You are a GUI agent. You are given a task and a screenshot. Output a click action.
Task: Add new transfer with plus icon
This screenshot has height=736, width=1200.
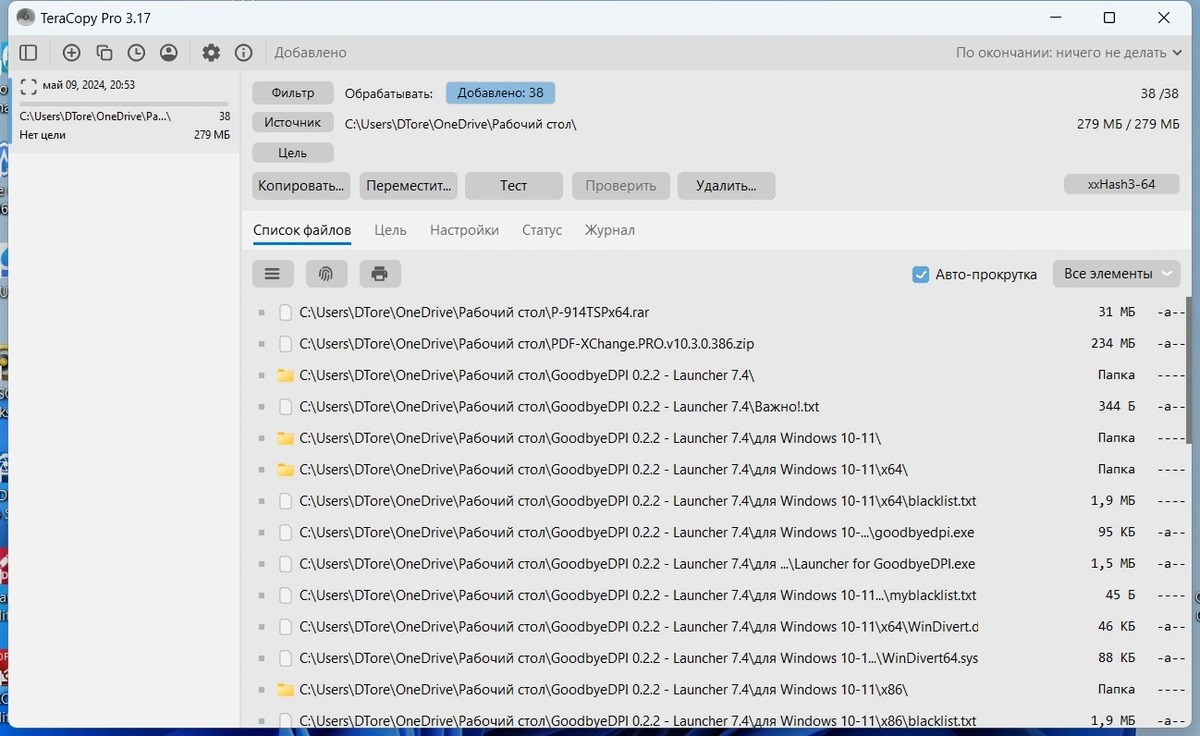pos(71,53)
